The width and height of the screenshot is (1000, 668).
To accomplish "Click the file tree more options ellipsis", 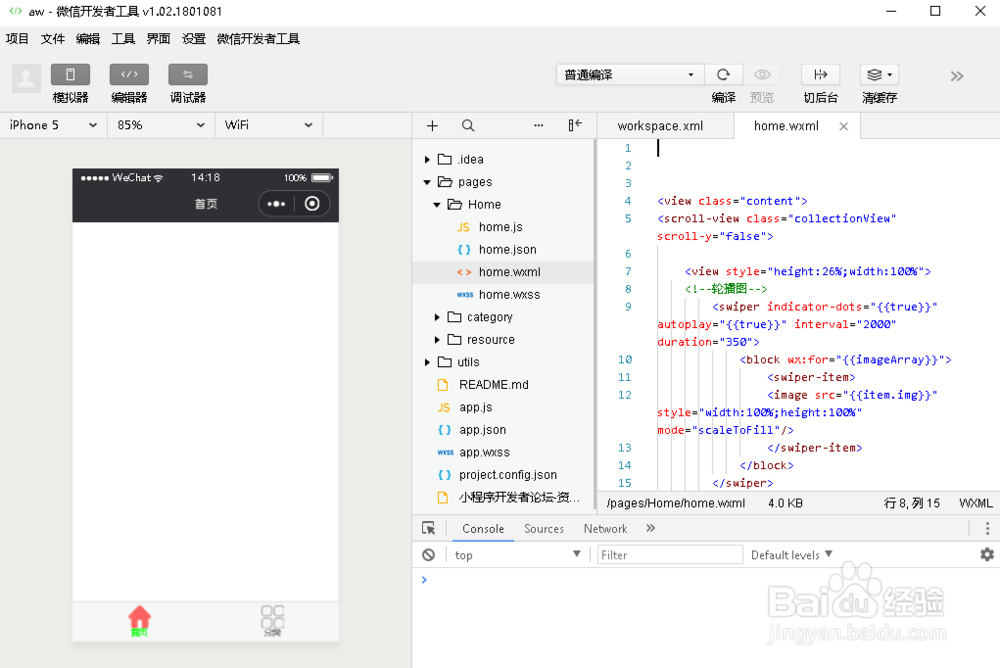I will (539, 126).
